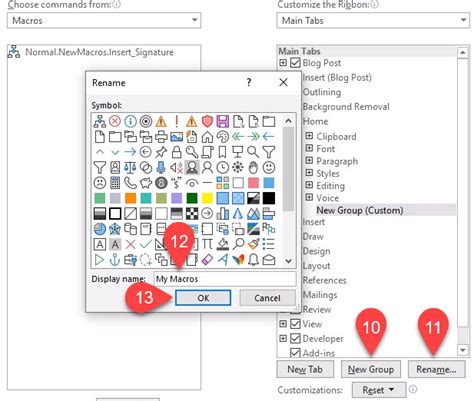Choose the blue info circle symbol
Image resolution: width=474 pixels, height=401 pixels.
[130, 121]
